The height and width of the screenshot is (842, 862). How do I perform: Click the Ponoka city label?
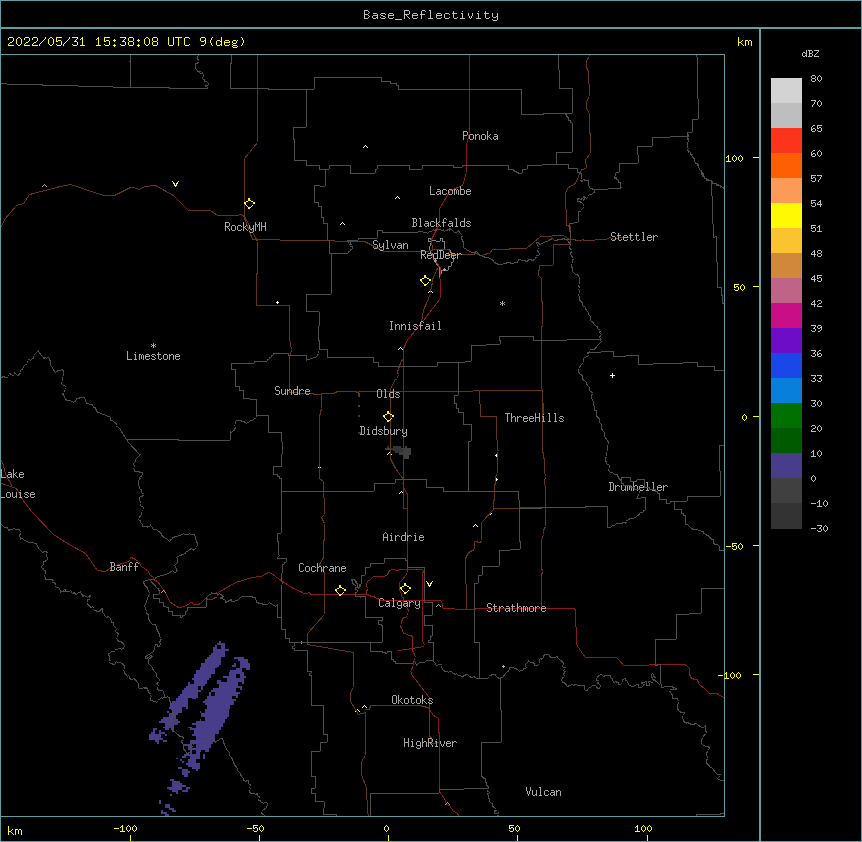pyautogui.click(x=480, y=136)
